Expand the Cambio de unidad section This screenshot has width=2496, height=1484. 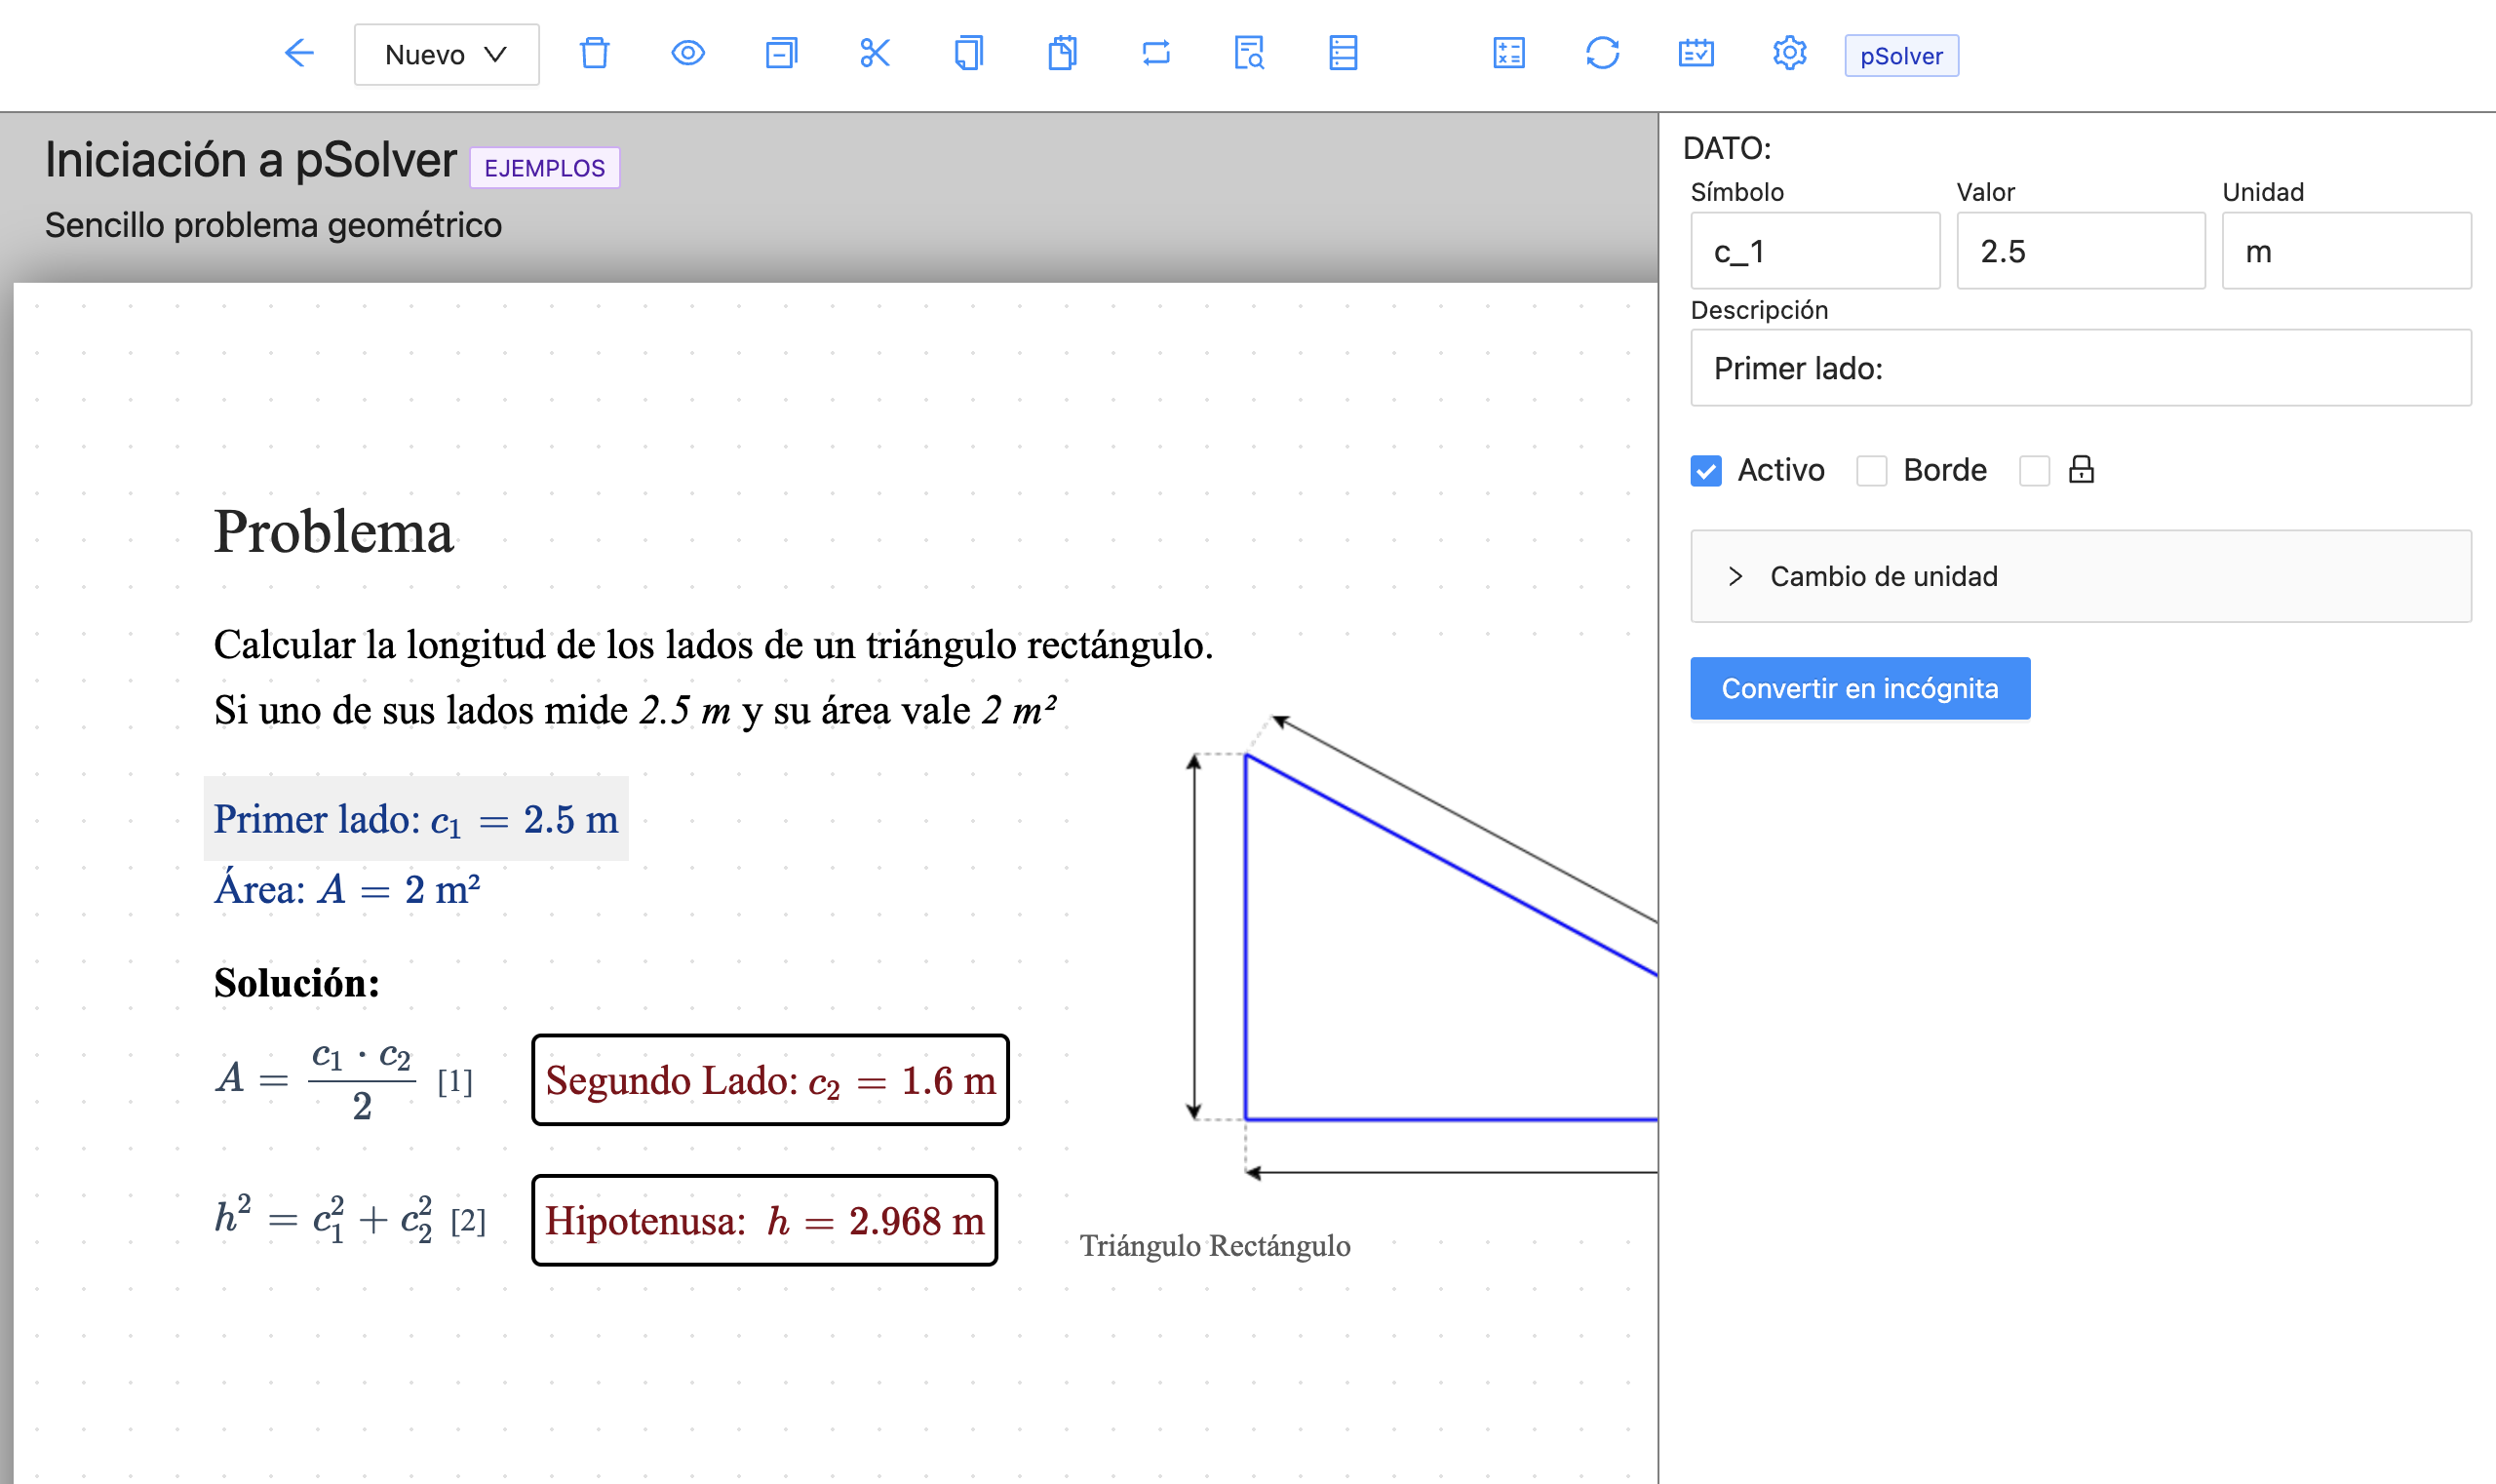click(2080, 576)
